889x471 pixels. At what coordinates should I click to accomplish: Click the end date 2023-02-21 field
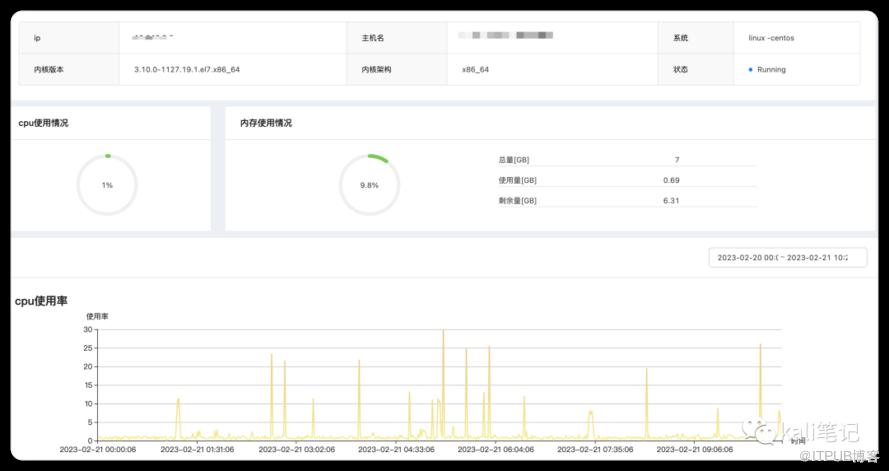[817, 257]
